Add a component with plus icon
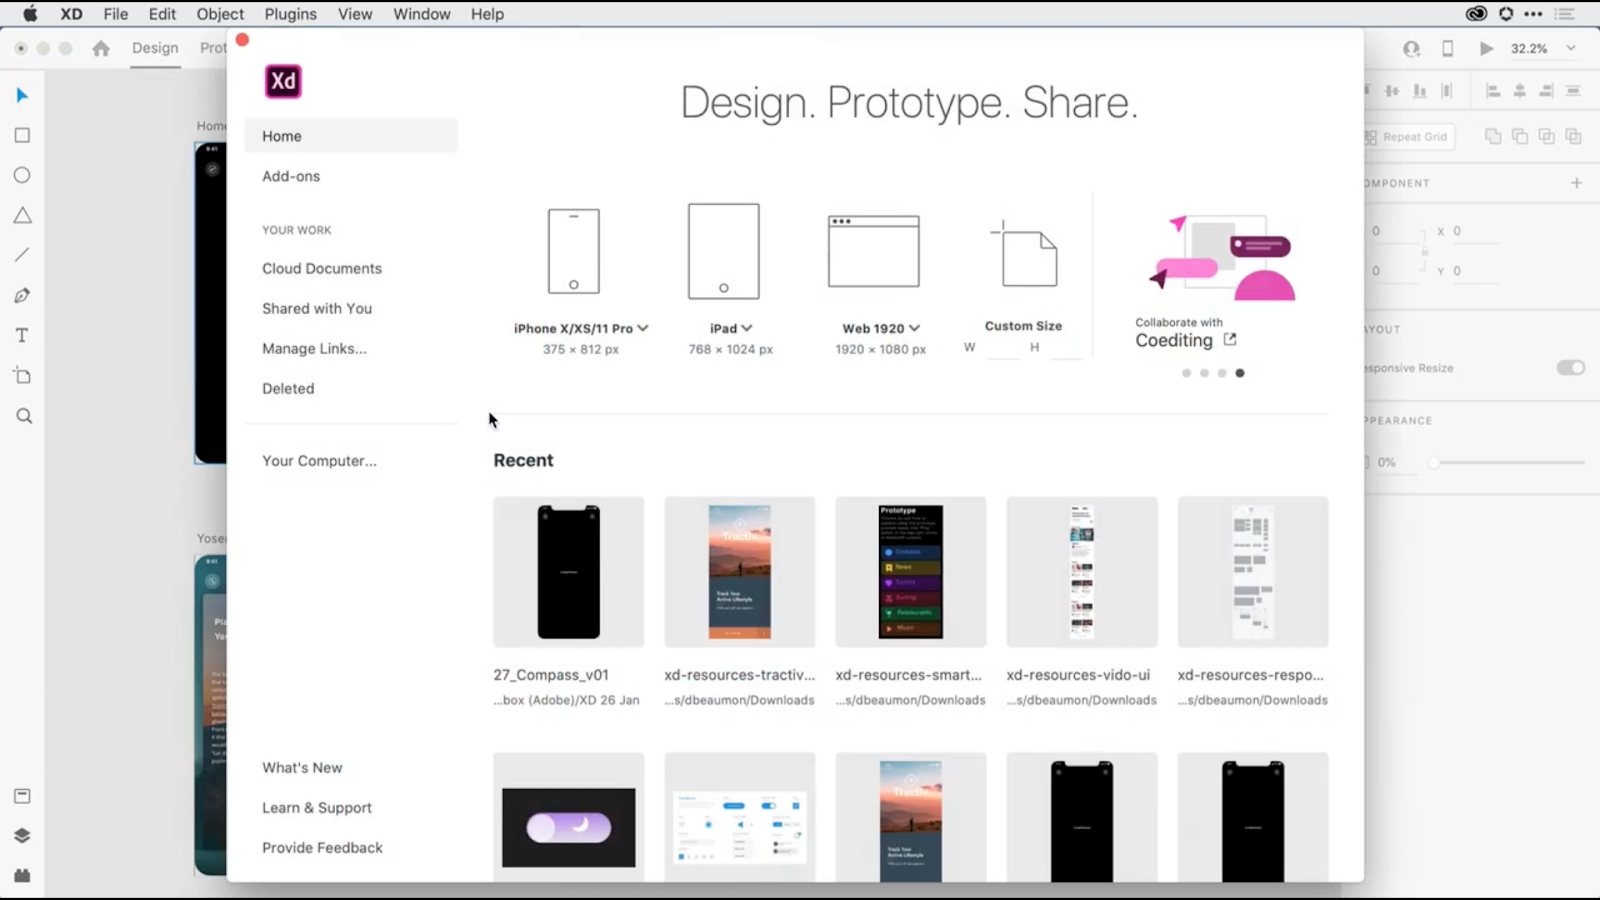 1576,183
